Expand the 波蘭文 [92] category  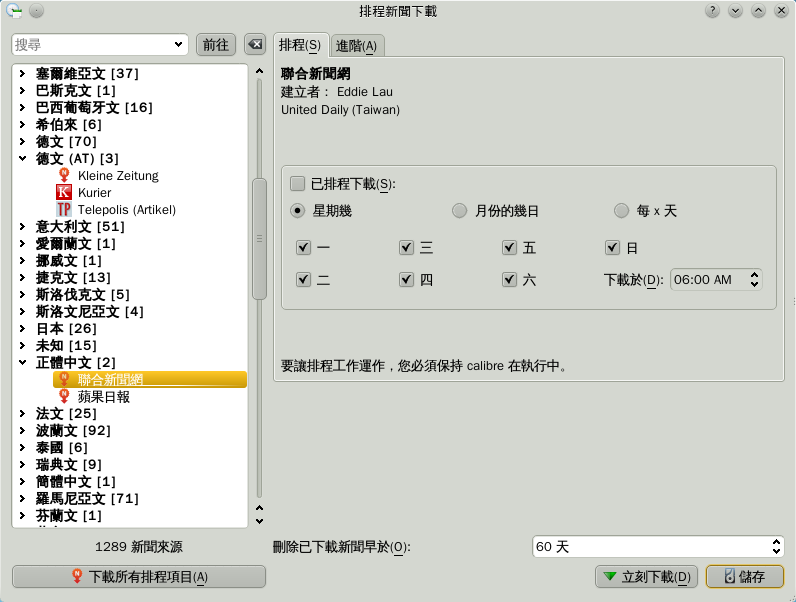(22, 430)
